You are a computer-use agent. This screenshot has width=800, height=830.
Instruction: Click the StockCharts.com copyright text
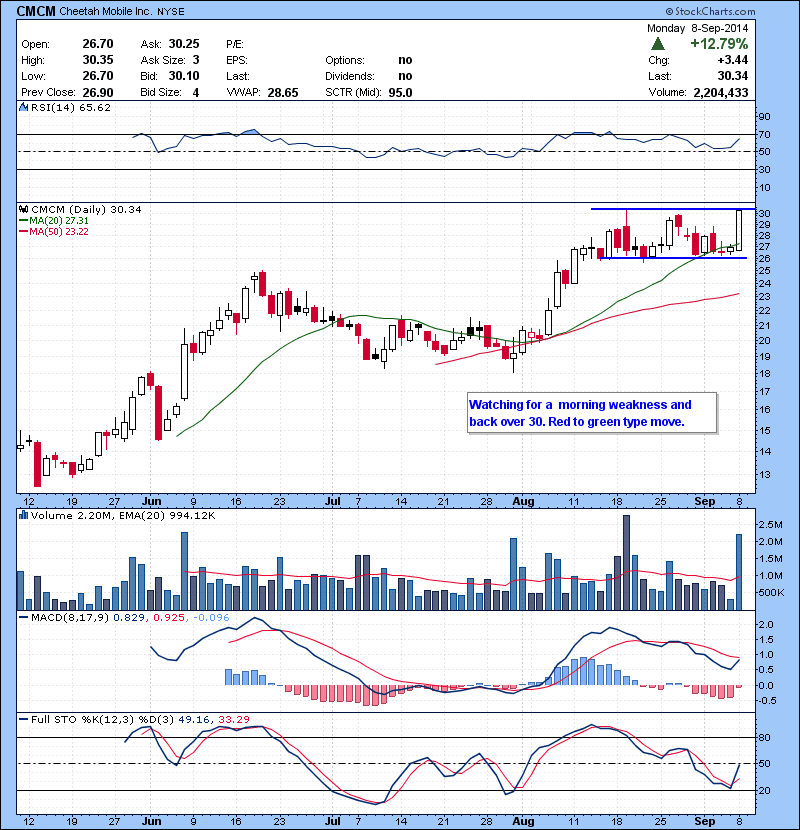tap(710, 11)
